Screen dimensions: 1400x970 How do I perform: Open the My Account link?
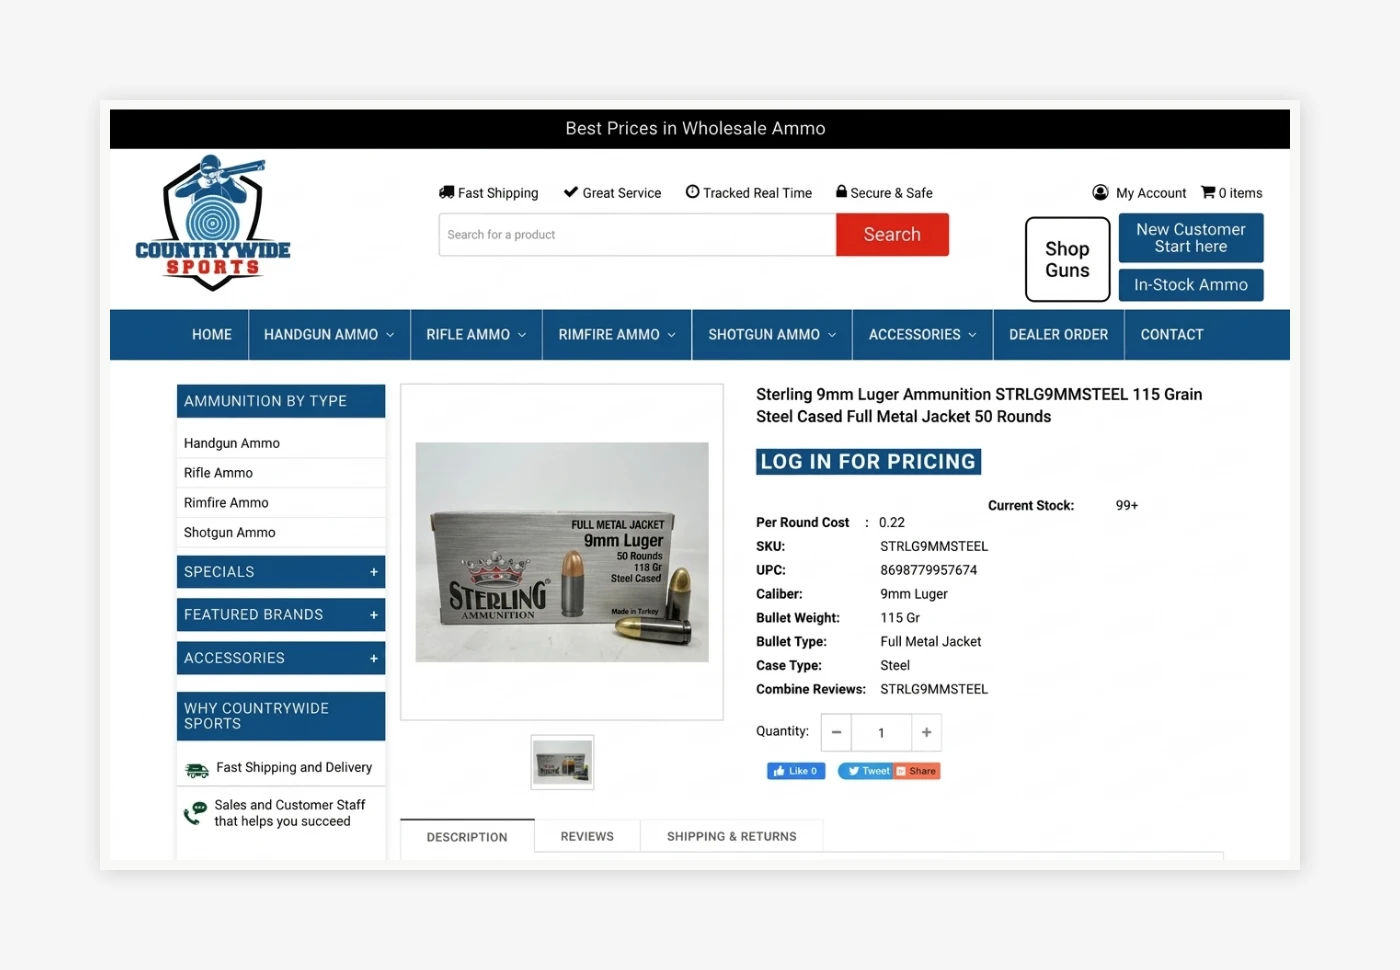tap(1151, 193)
